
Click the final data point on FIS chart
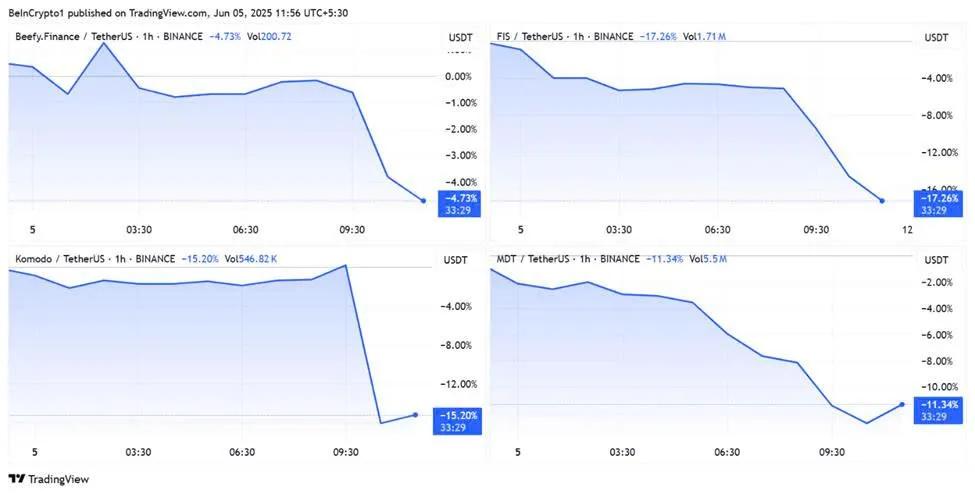(881, 201)
